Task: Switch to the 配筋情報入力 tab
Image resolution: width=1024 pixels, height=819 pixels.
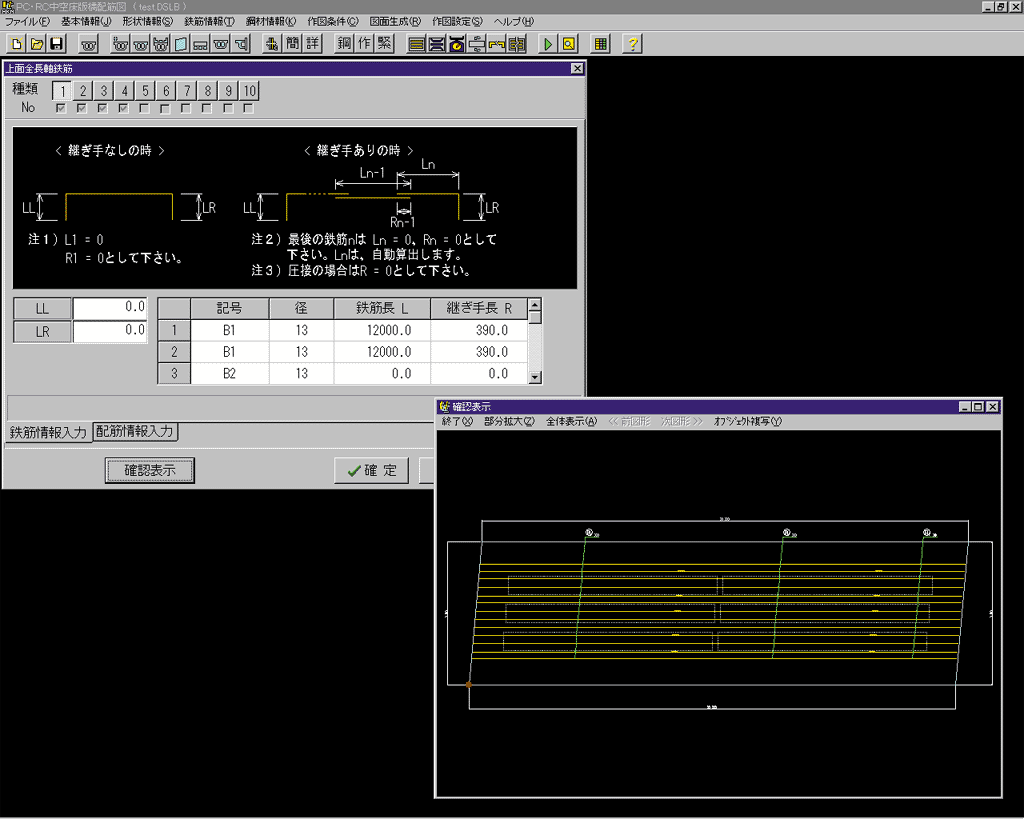Action: point(135,432)
